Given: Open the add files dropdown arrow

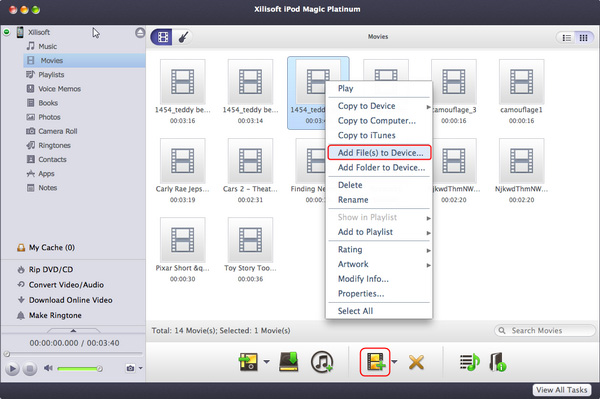Looking at the screenshot, I should (394, 362).
